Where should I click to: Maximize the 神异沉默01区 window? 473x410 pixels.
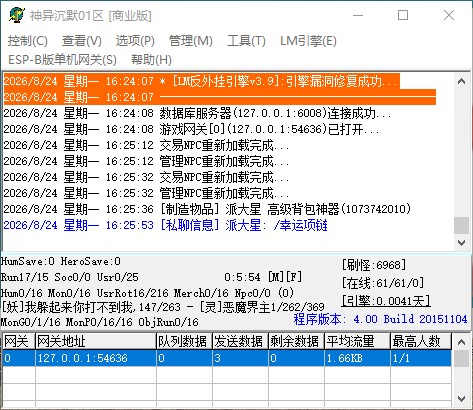pos(403,15)
